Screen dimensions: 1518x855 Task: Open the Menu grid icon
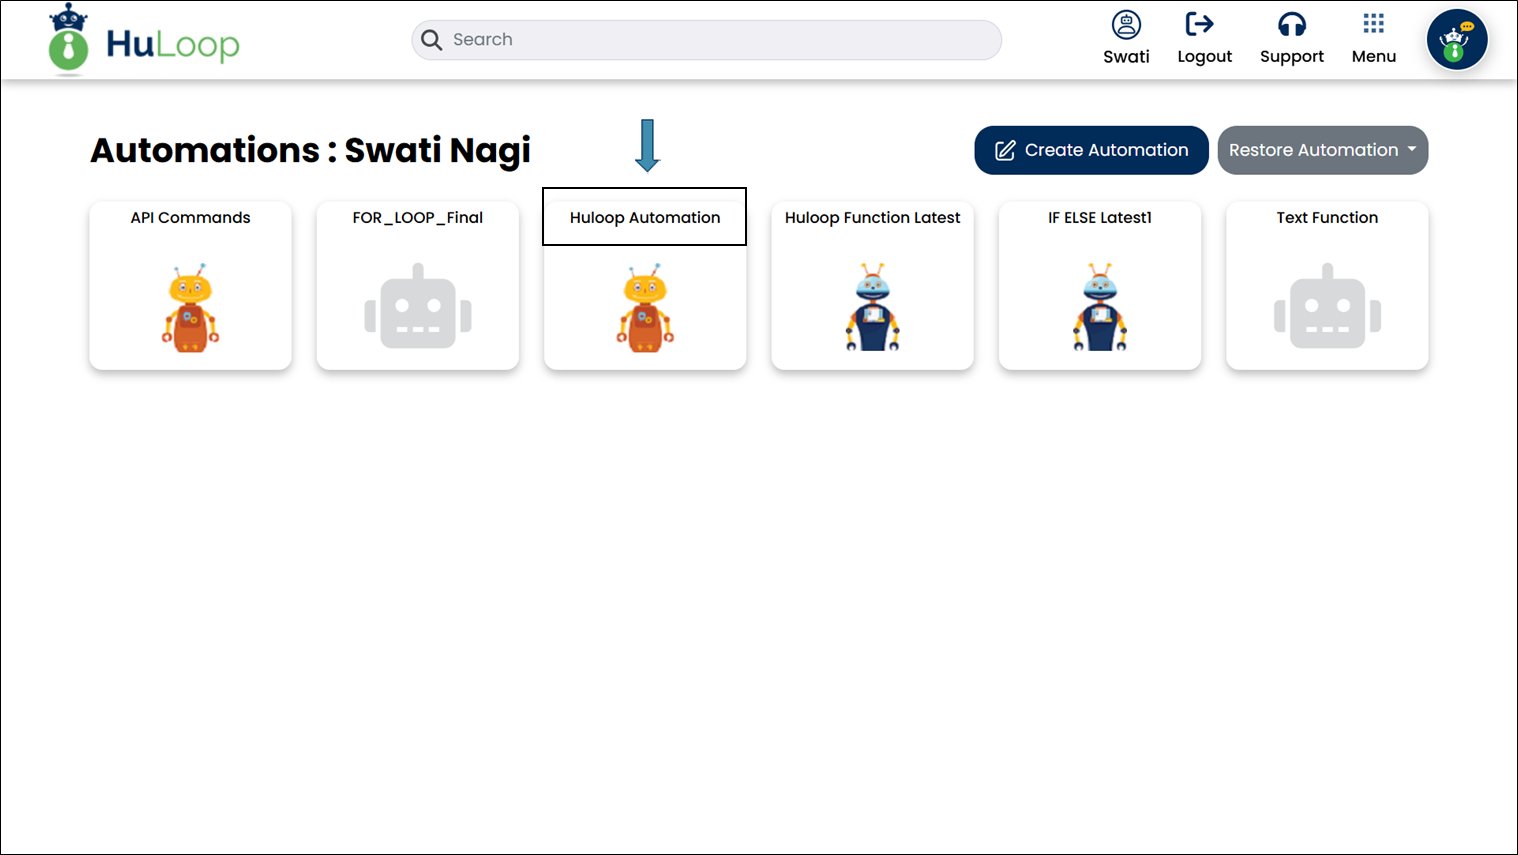(1374, 23)
